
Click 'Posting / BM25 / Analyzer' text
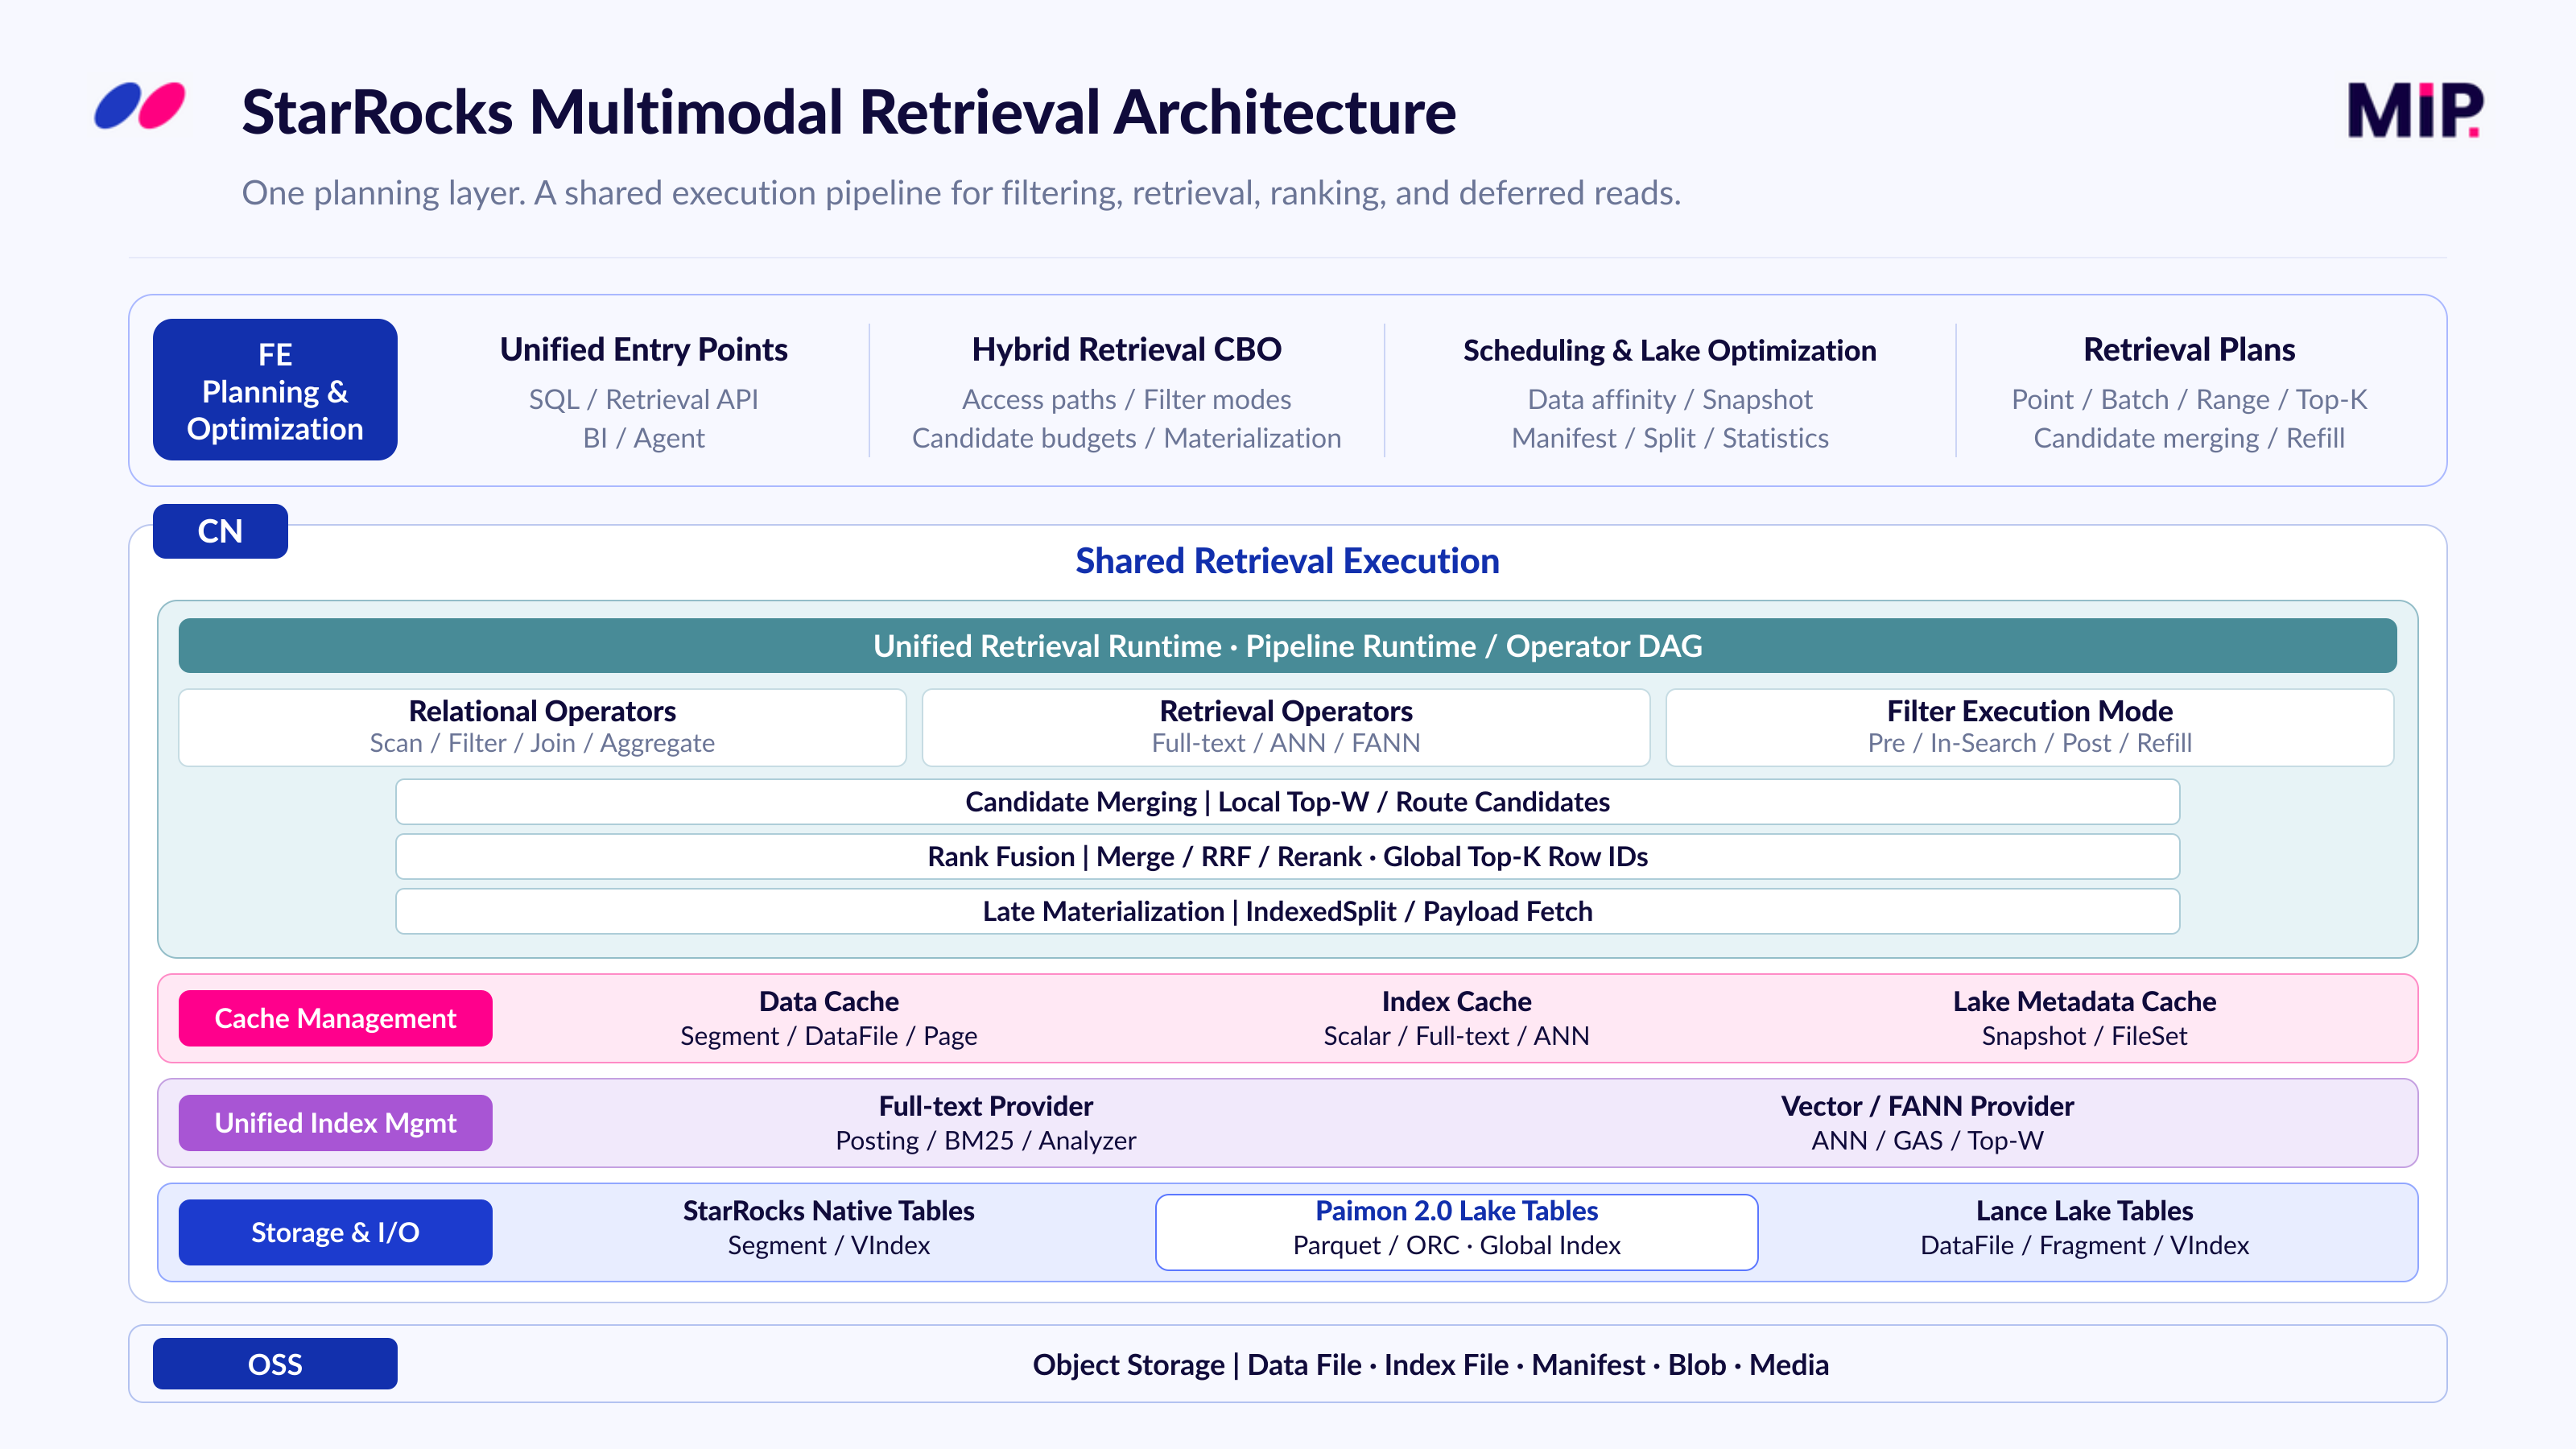(986, 1141)
